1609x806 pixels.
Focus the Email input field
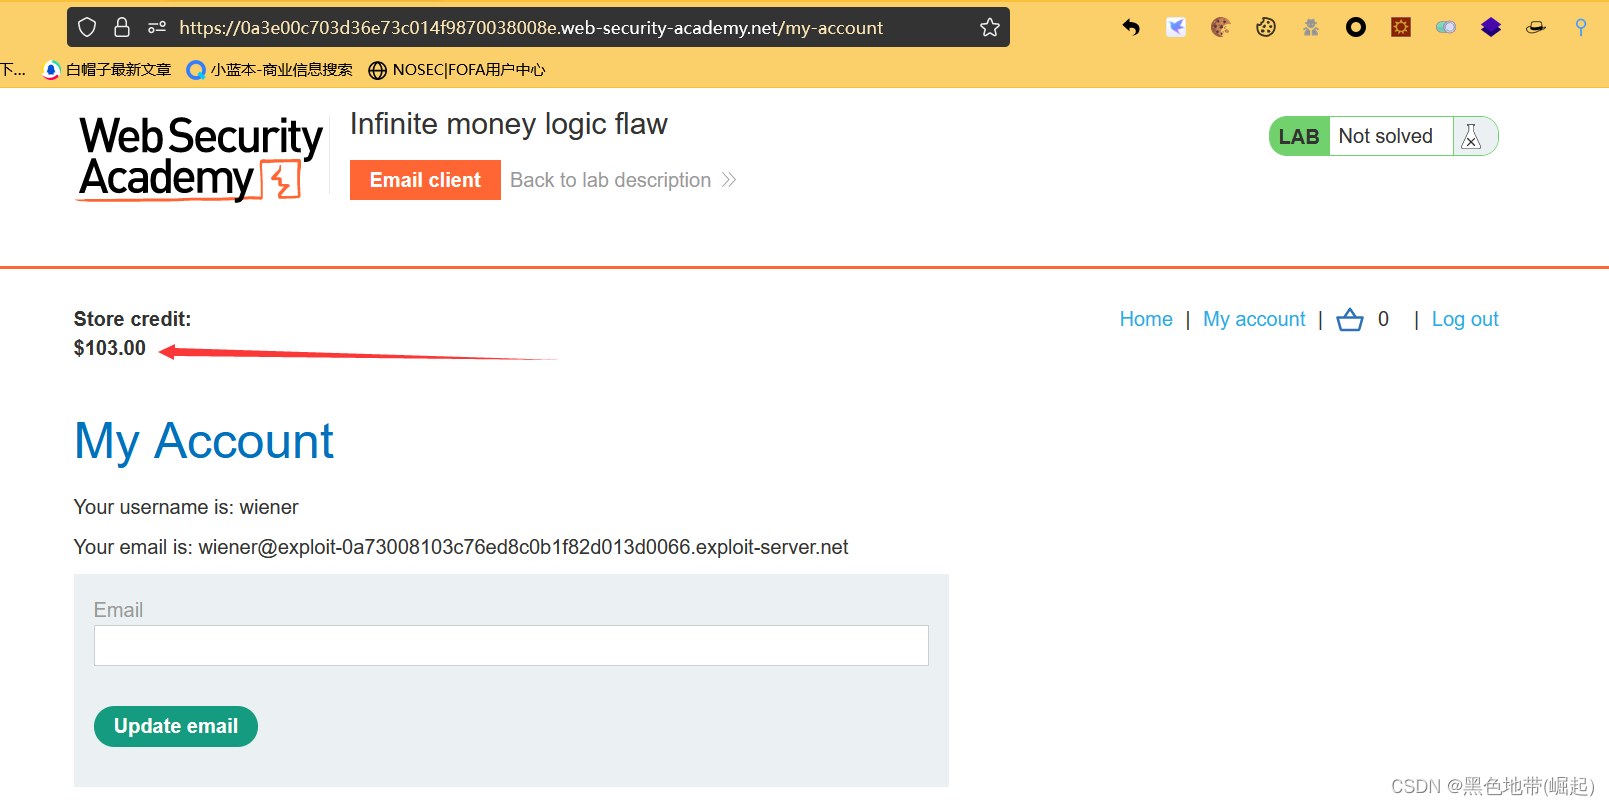click(511, 645)
